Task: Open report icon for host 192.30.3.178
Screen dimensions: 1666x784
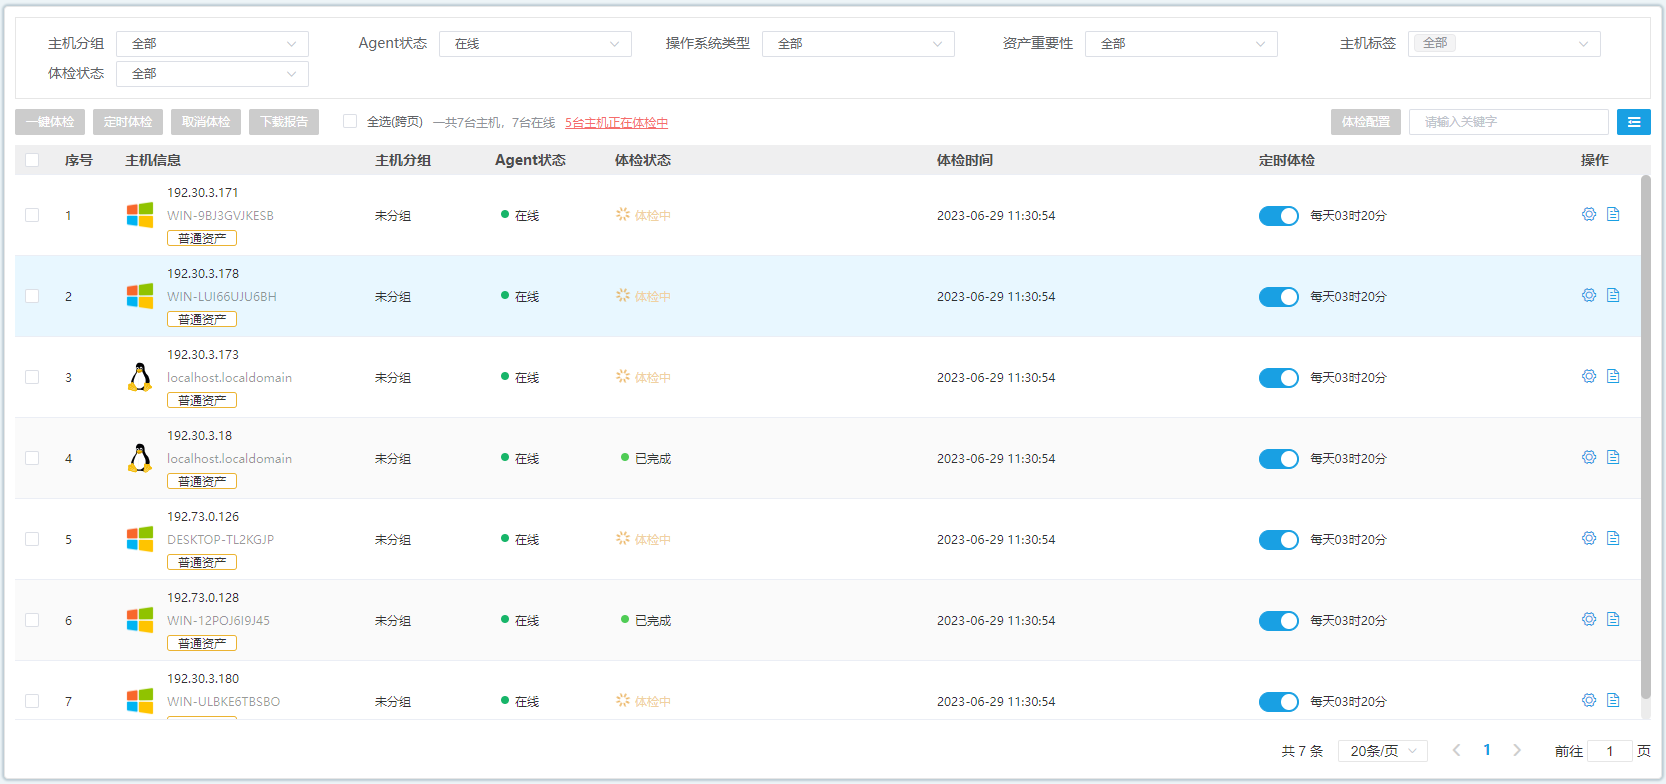Action: click(x=1613, y=295)
